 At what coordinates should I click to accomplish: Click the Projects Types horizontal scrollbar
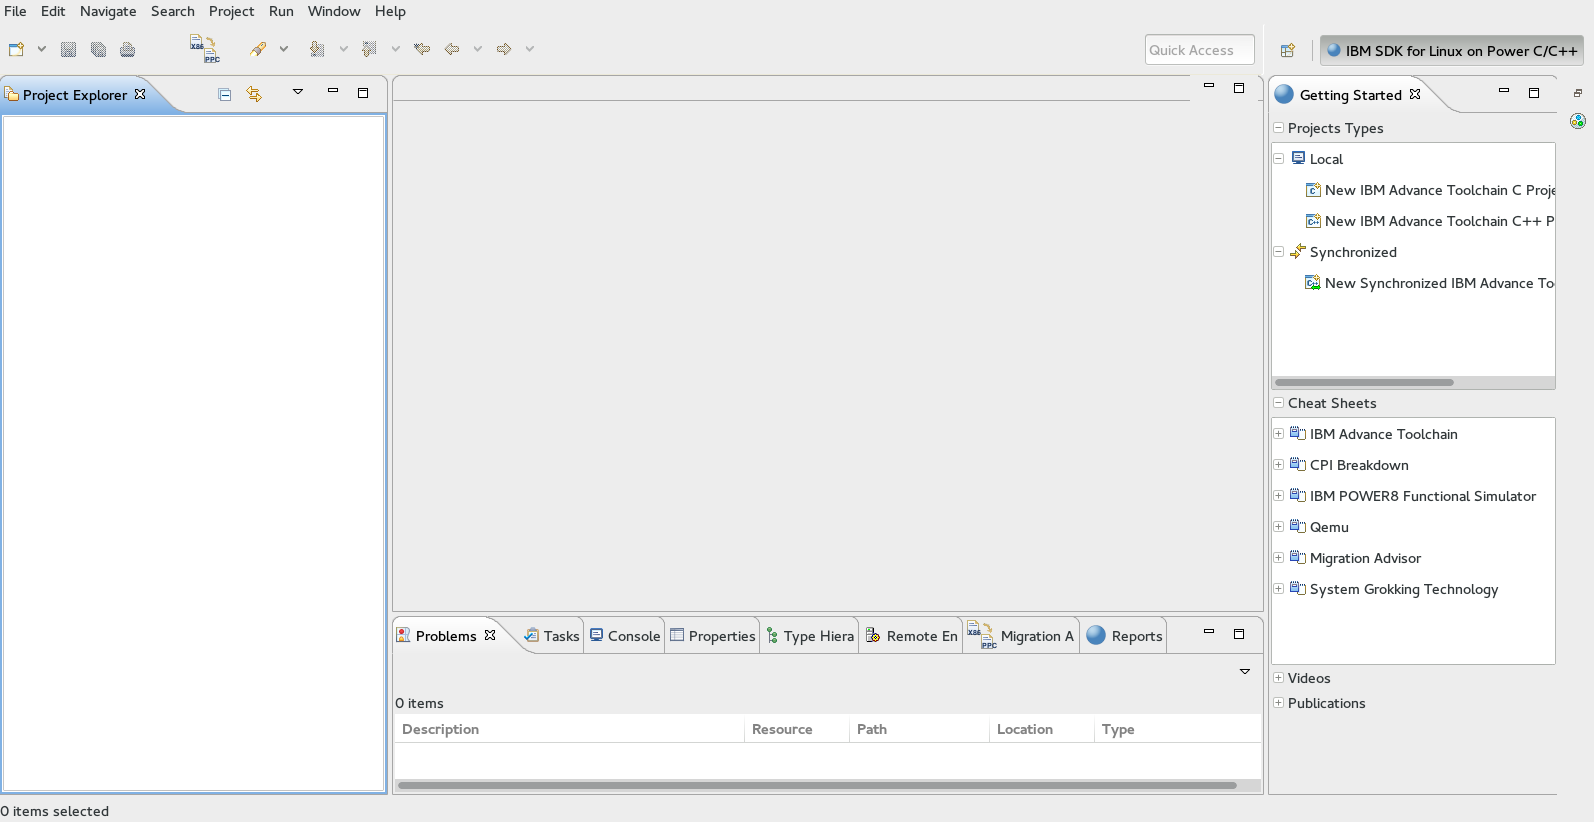1364,382
